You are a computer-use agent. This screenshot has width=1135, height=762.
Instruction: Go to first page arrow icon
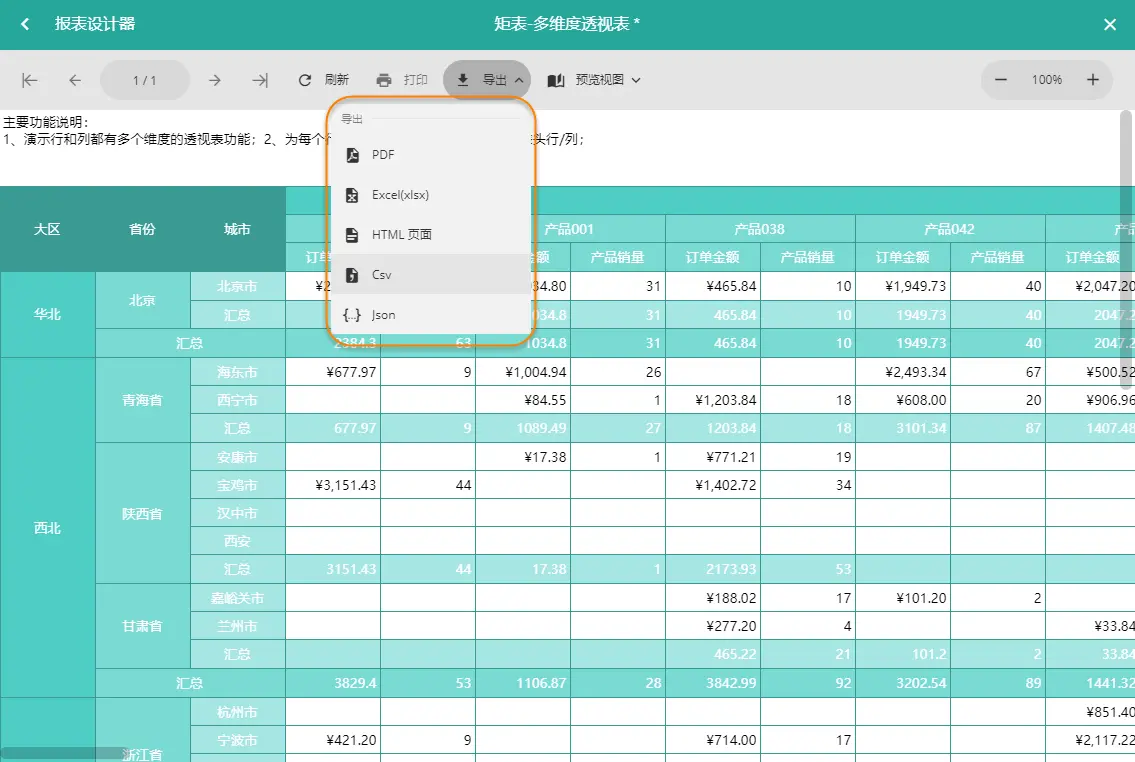30,80
